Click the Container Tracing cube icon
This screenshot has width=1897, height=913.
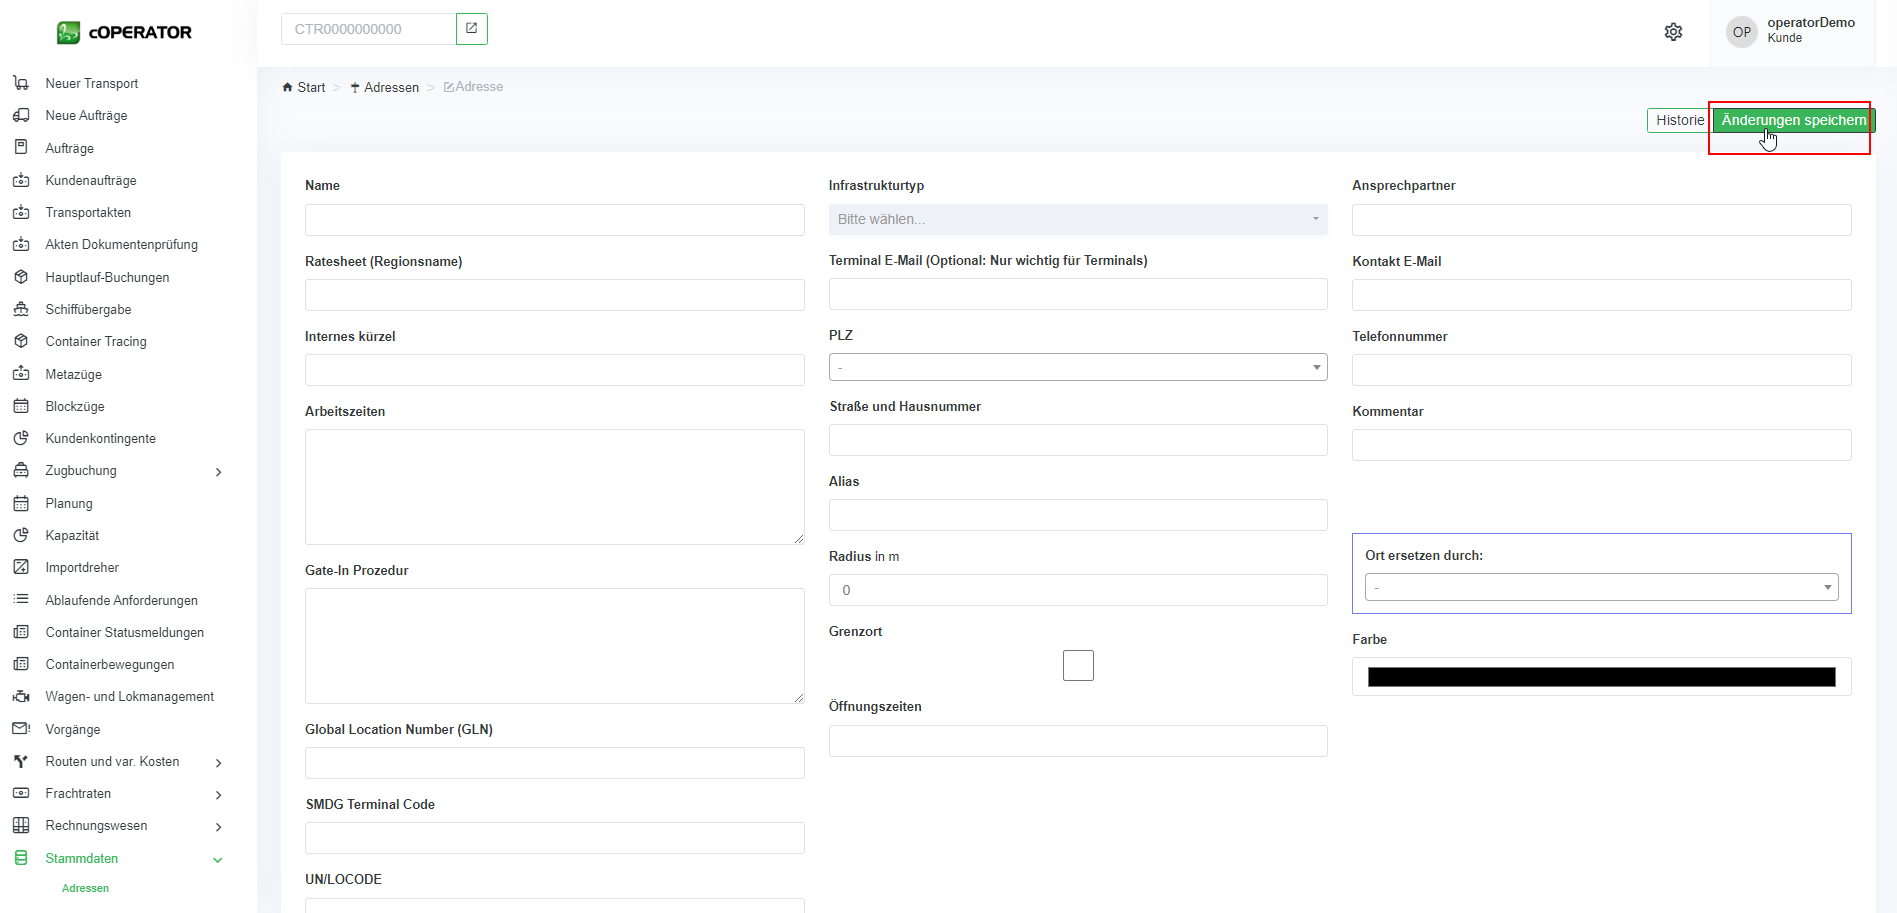(x=21, y=341)
